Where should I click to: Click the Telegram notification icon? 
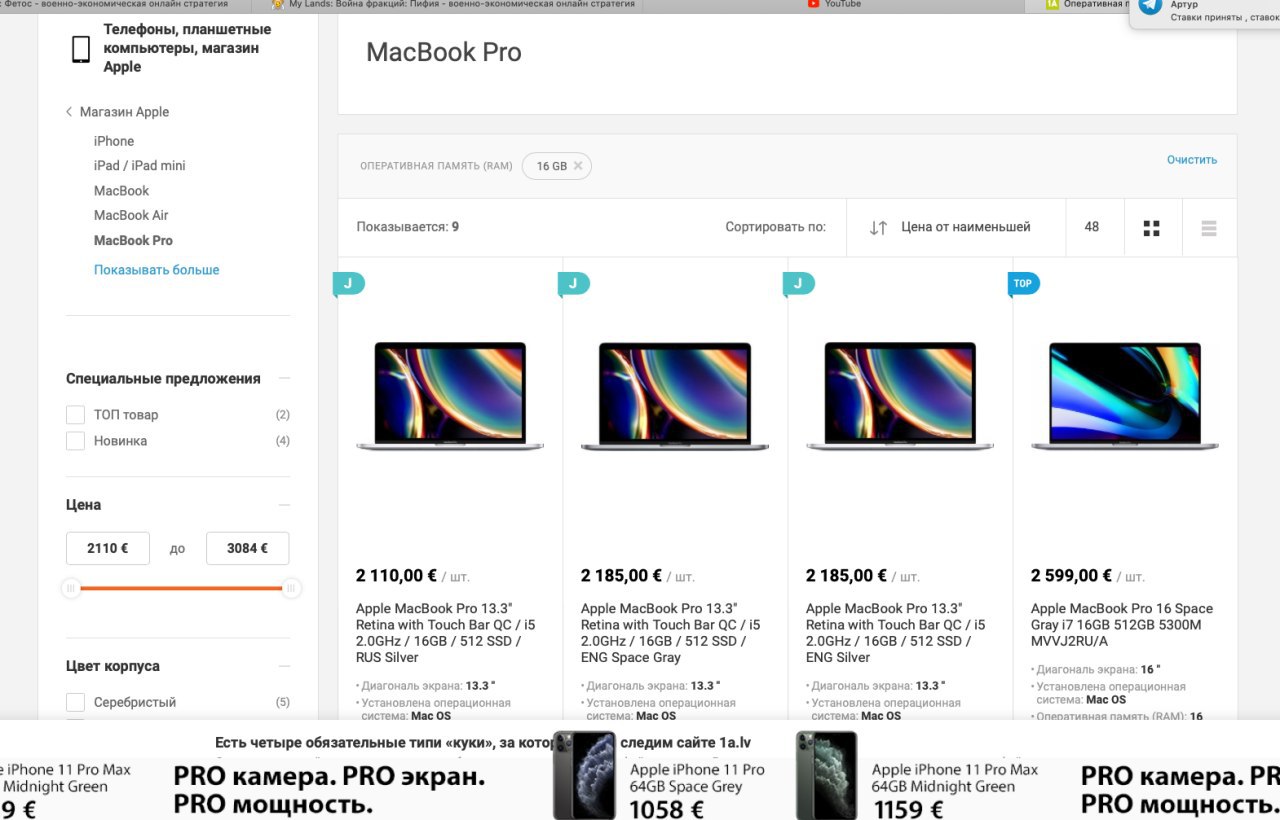pyautogui.click(x=1150, y=6)
